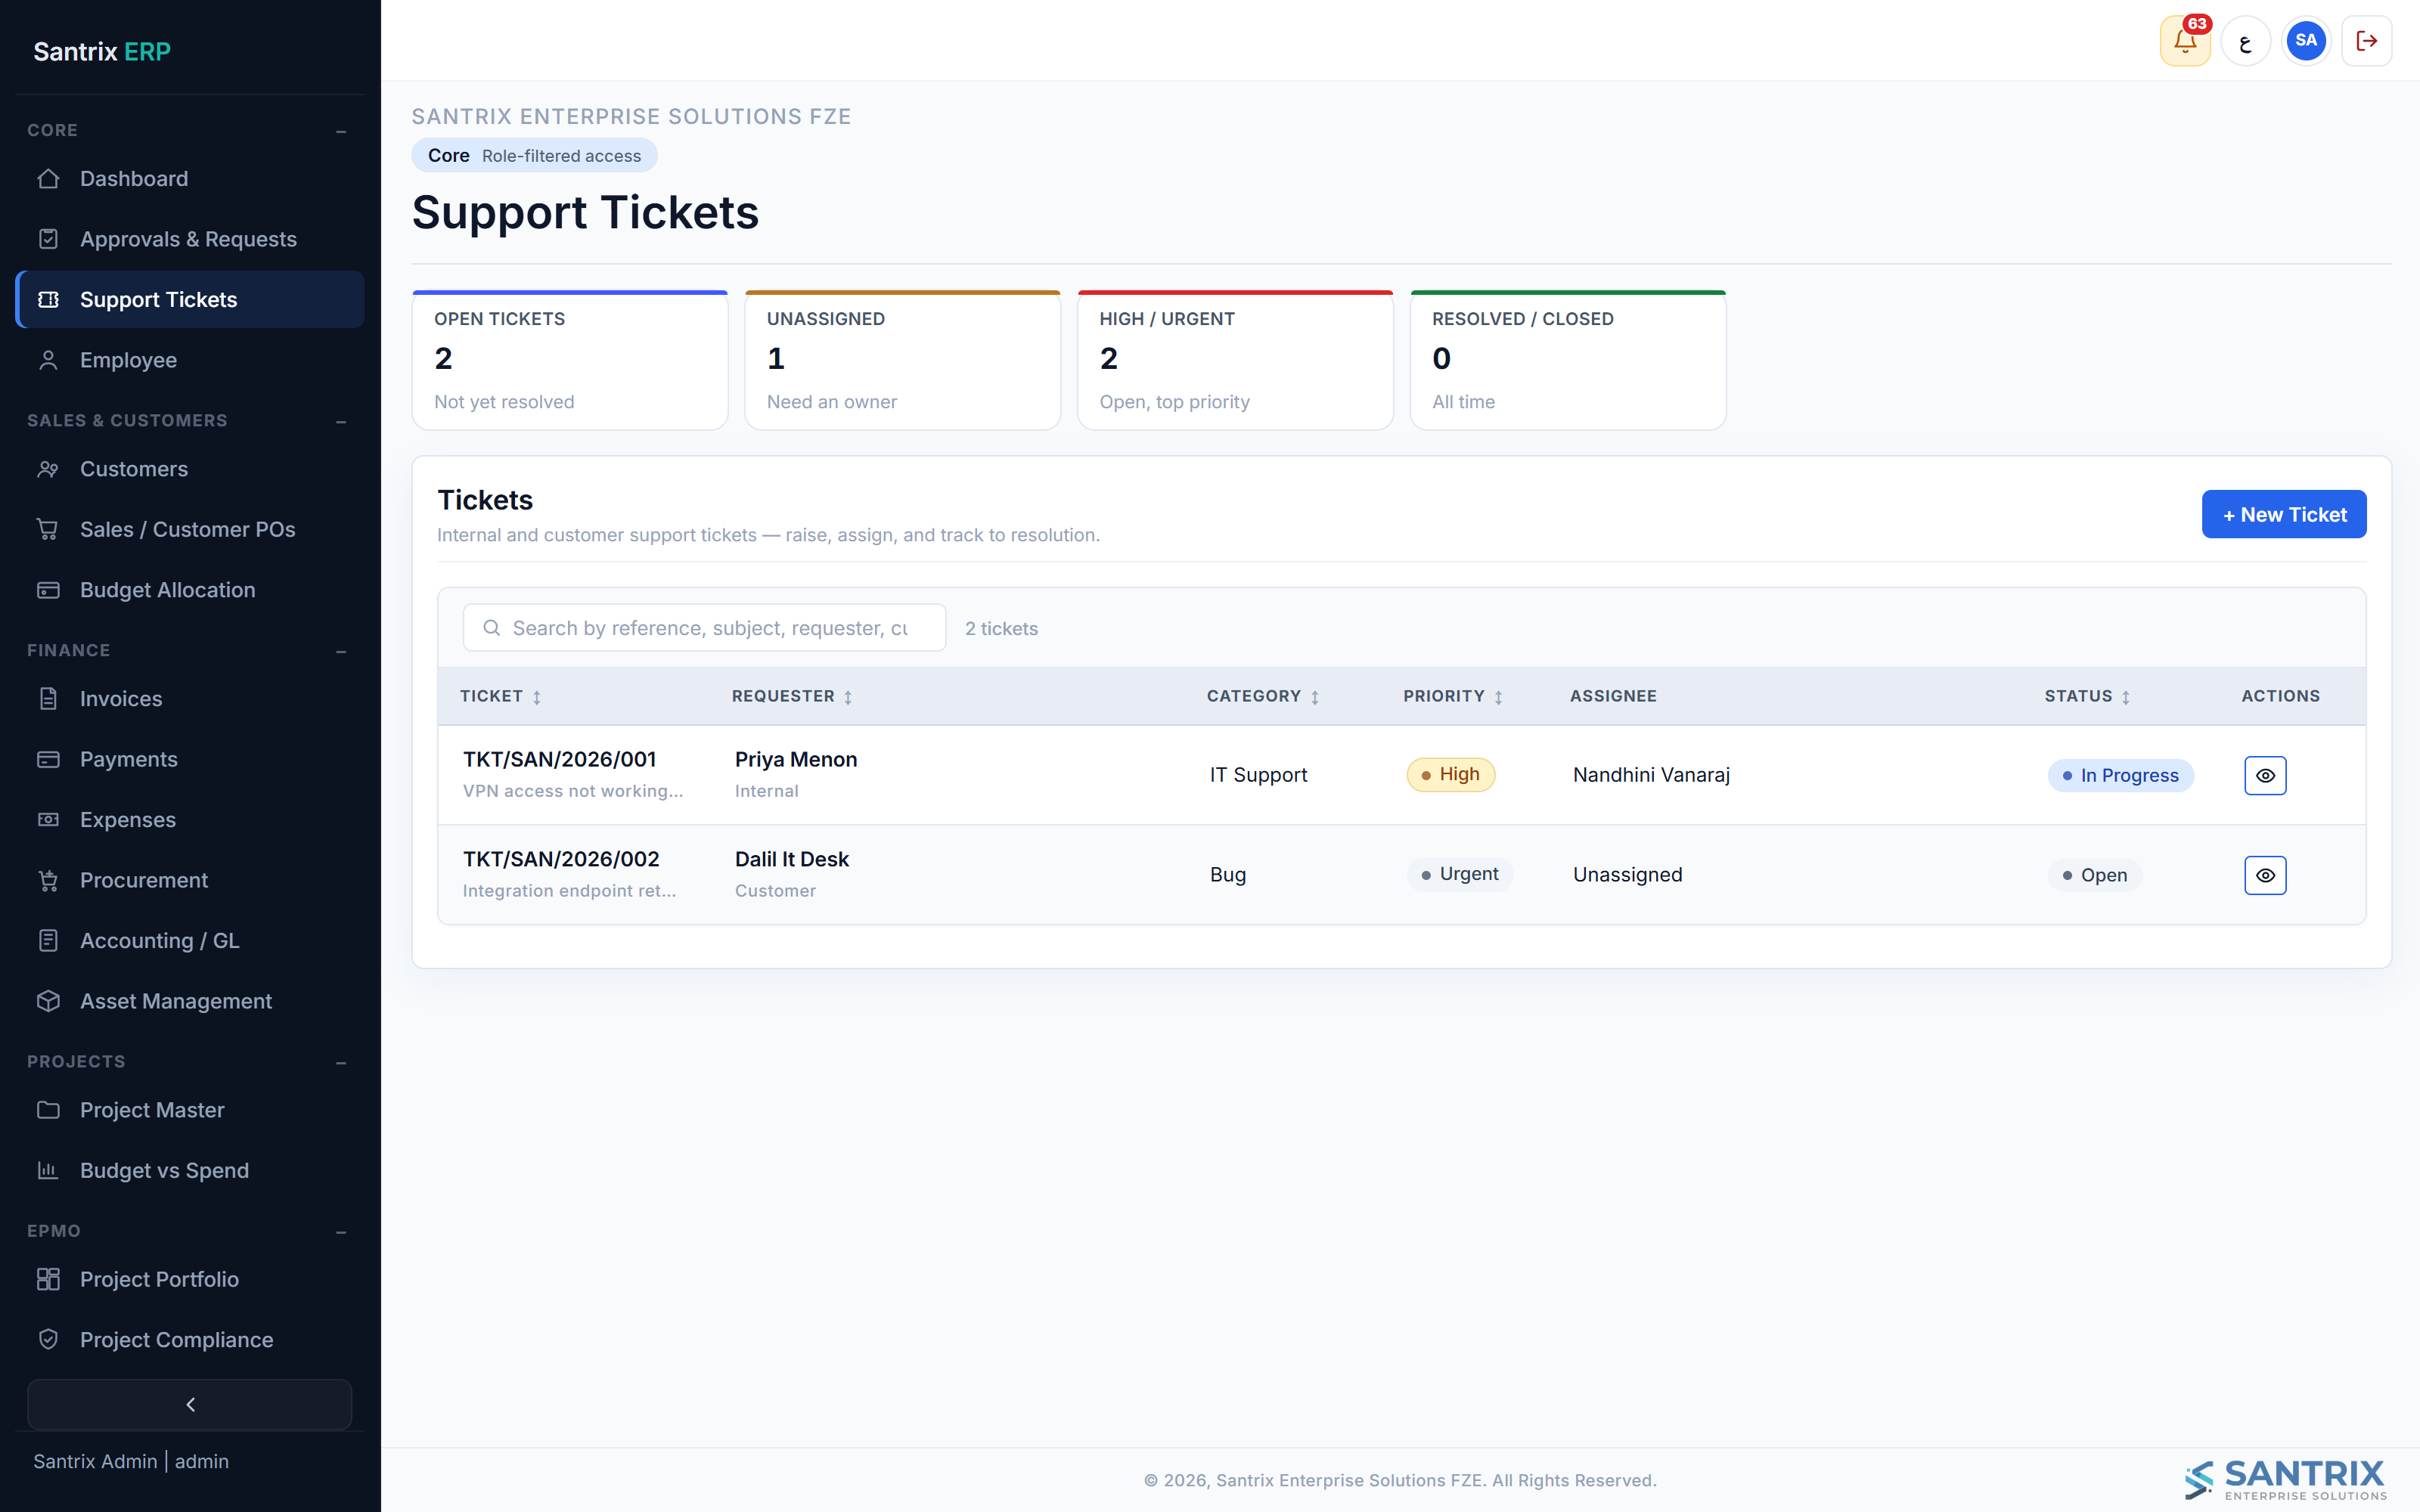Open Project Master menu item
The height and width of the screenshot is (1512, 2420).
190,1110
